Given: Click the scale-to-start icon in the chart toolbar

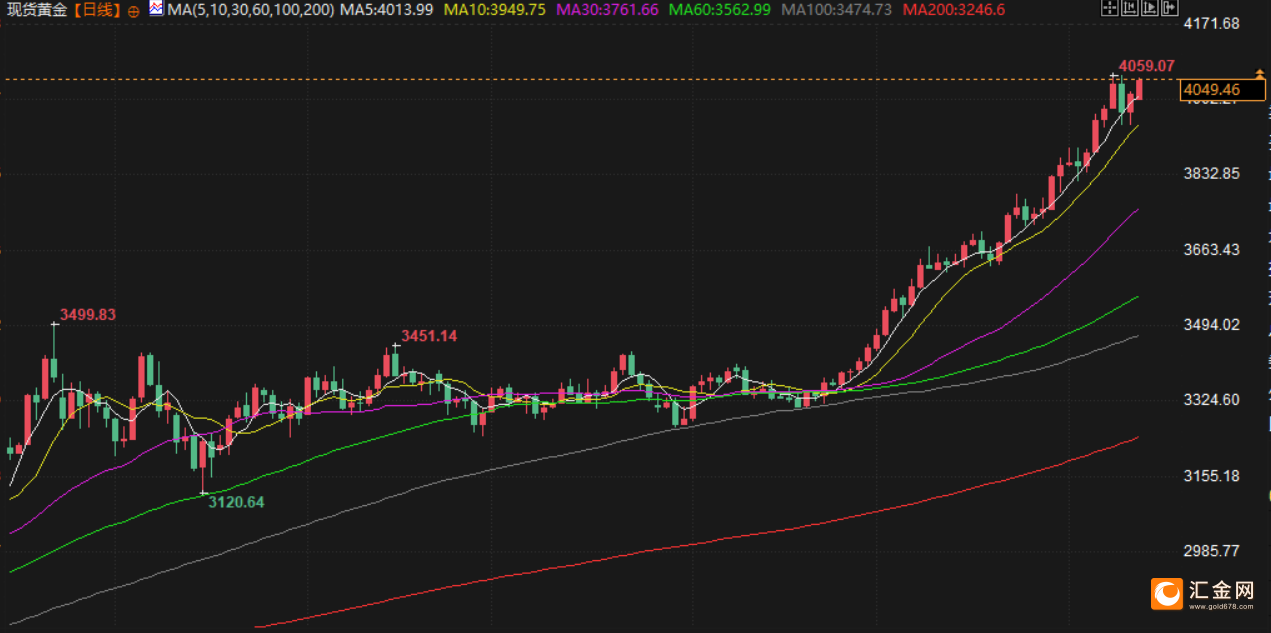Looking at the screenshot, I should 1130,7.
